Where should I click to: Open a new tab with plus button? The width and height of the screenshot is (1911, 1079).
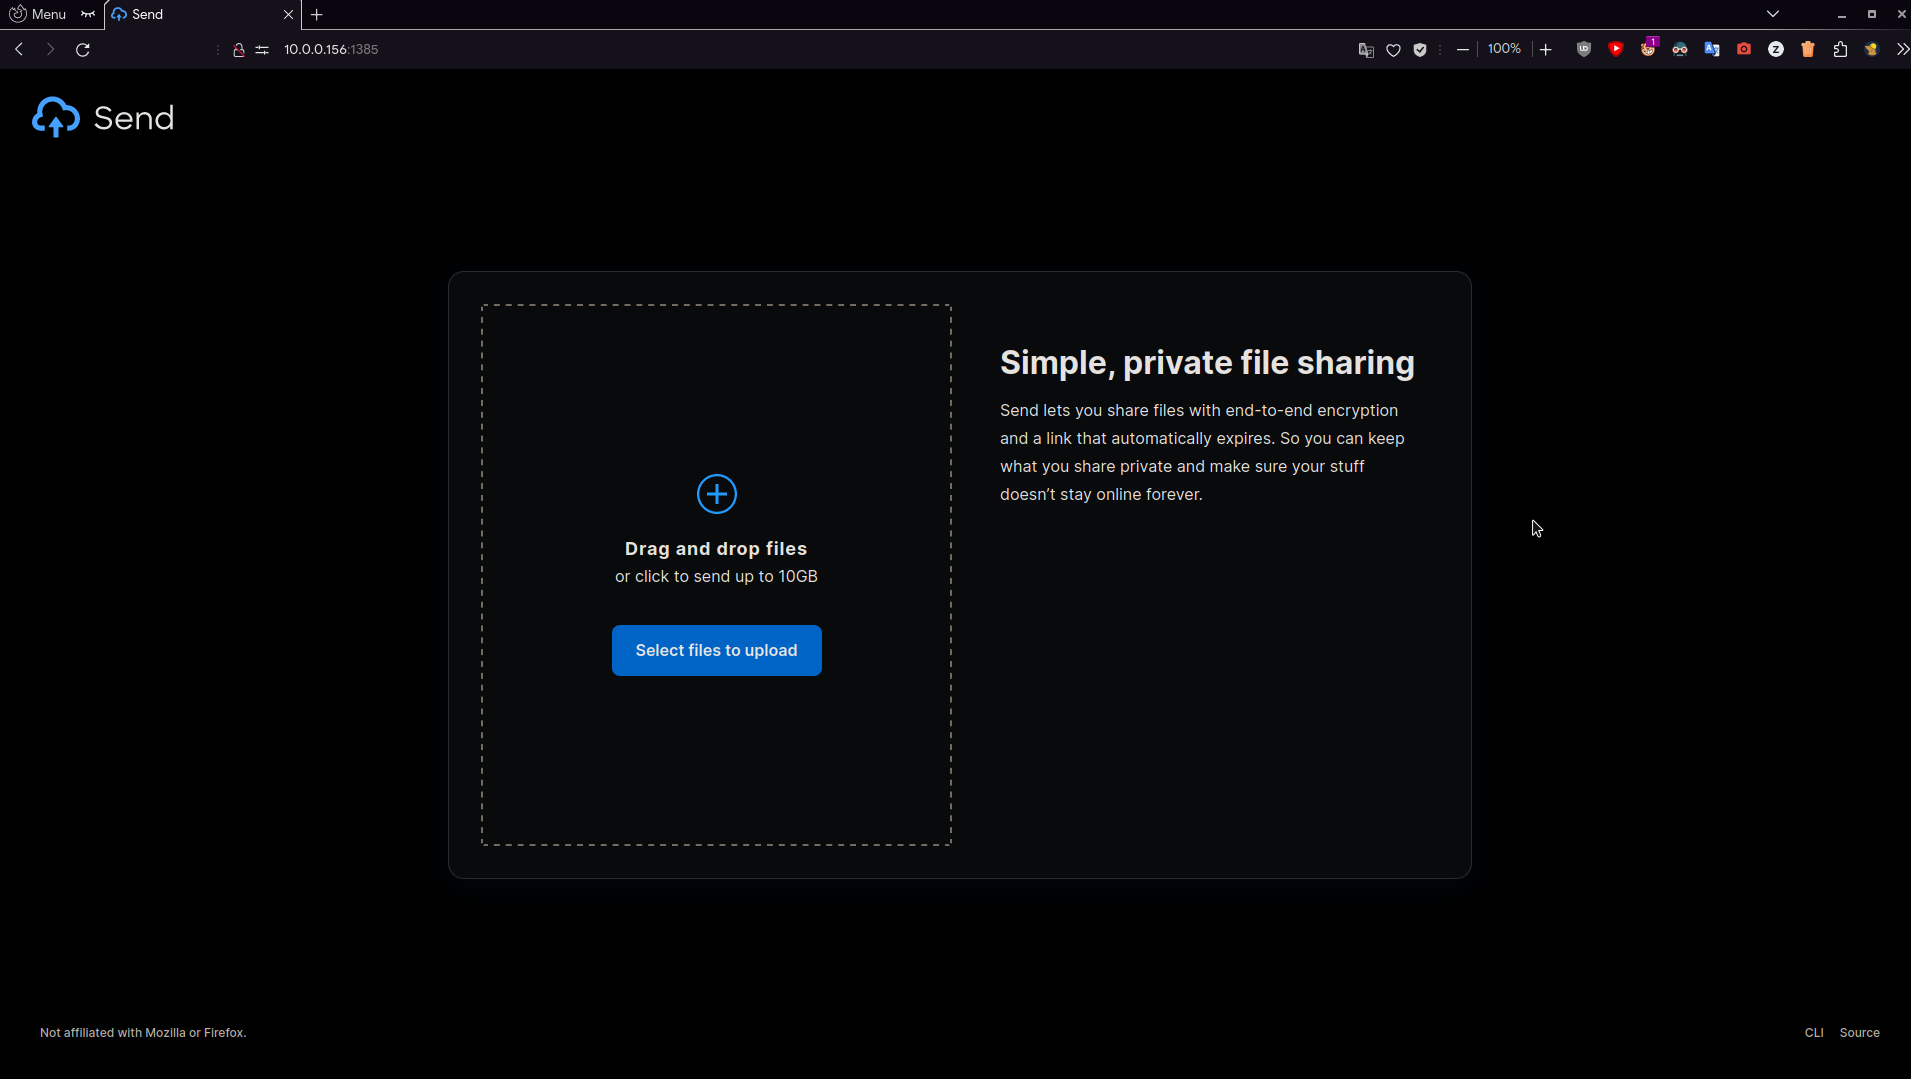(x=317, y=14)
